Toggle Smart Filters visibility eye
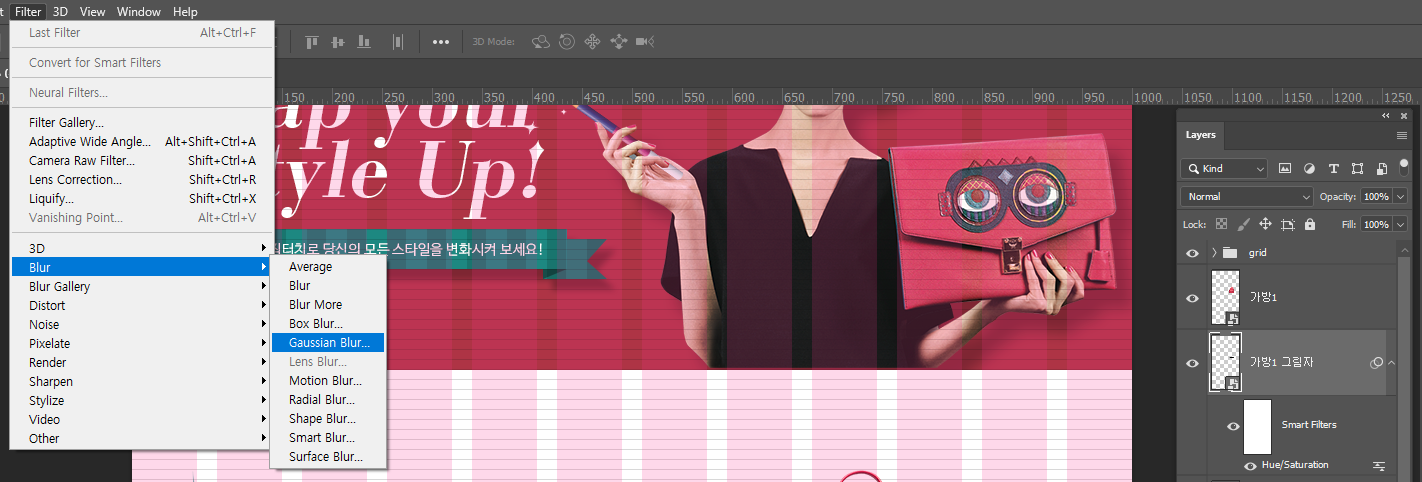This screenshot has height=482, width=1422. 1234,425
